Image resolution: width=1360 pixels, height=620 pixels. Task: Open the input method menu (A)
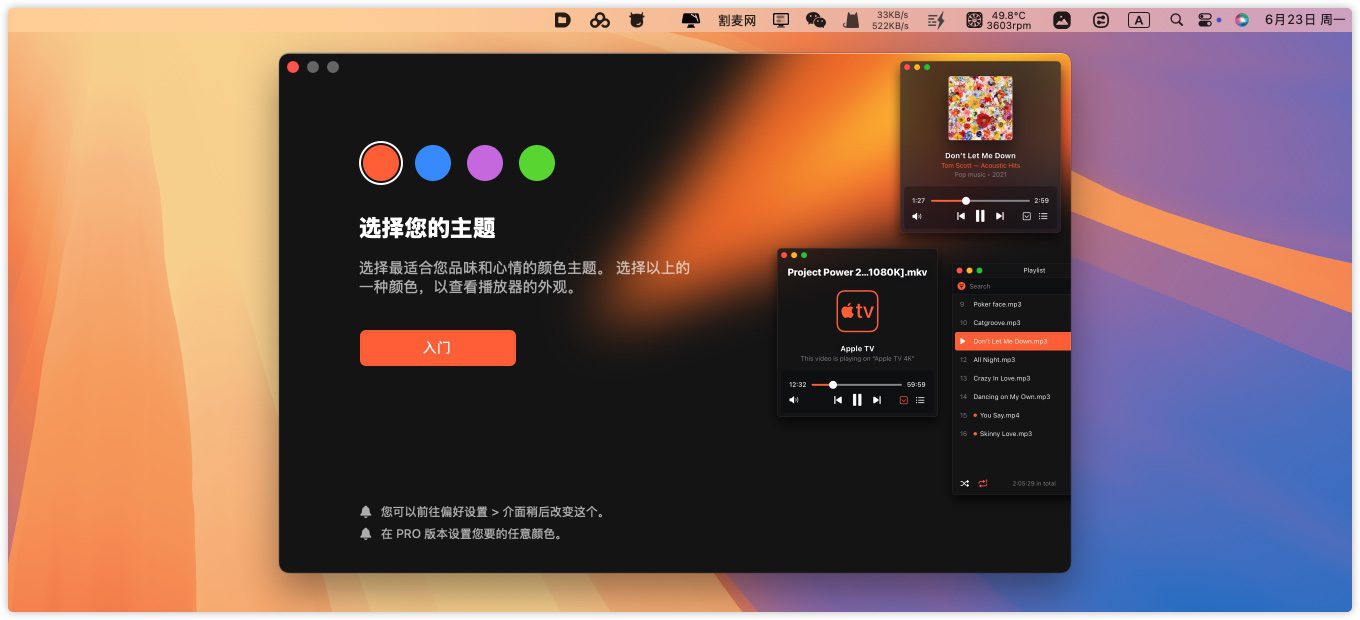tap(1138, 20)
